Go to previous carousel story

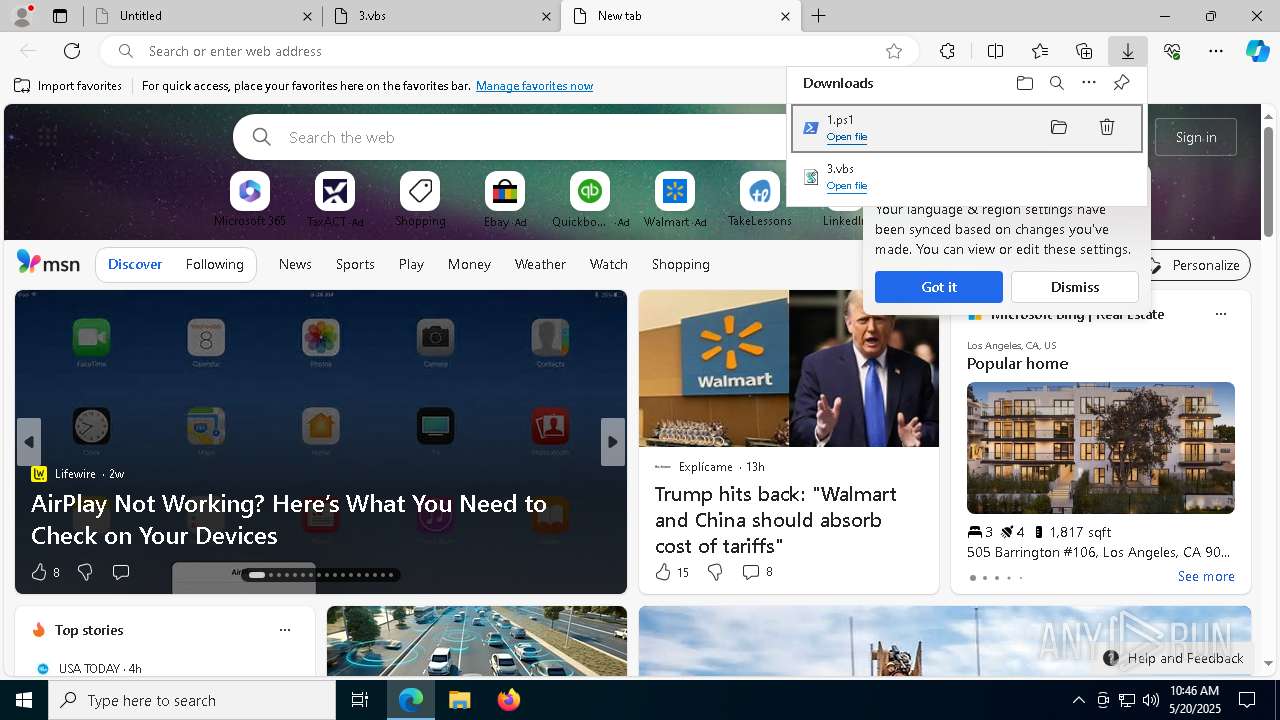coord(29,442)
